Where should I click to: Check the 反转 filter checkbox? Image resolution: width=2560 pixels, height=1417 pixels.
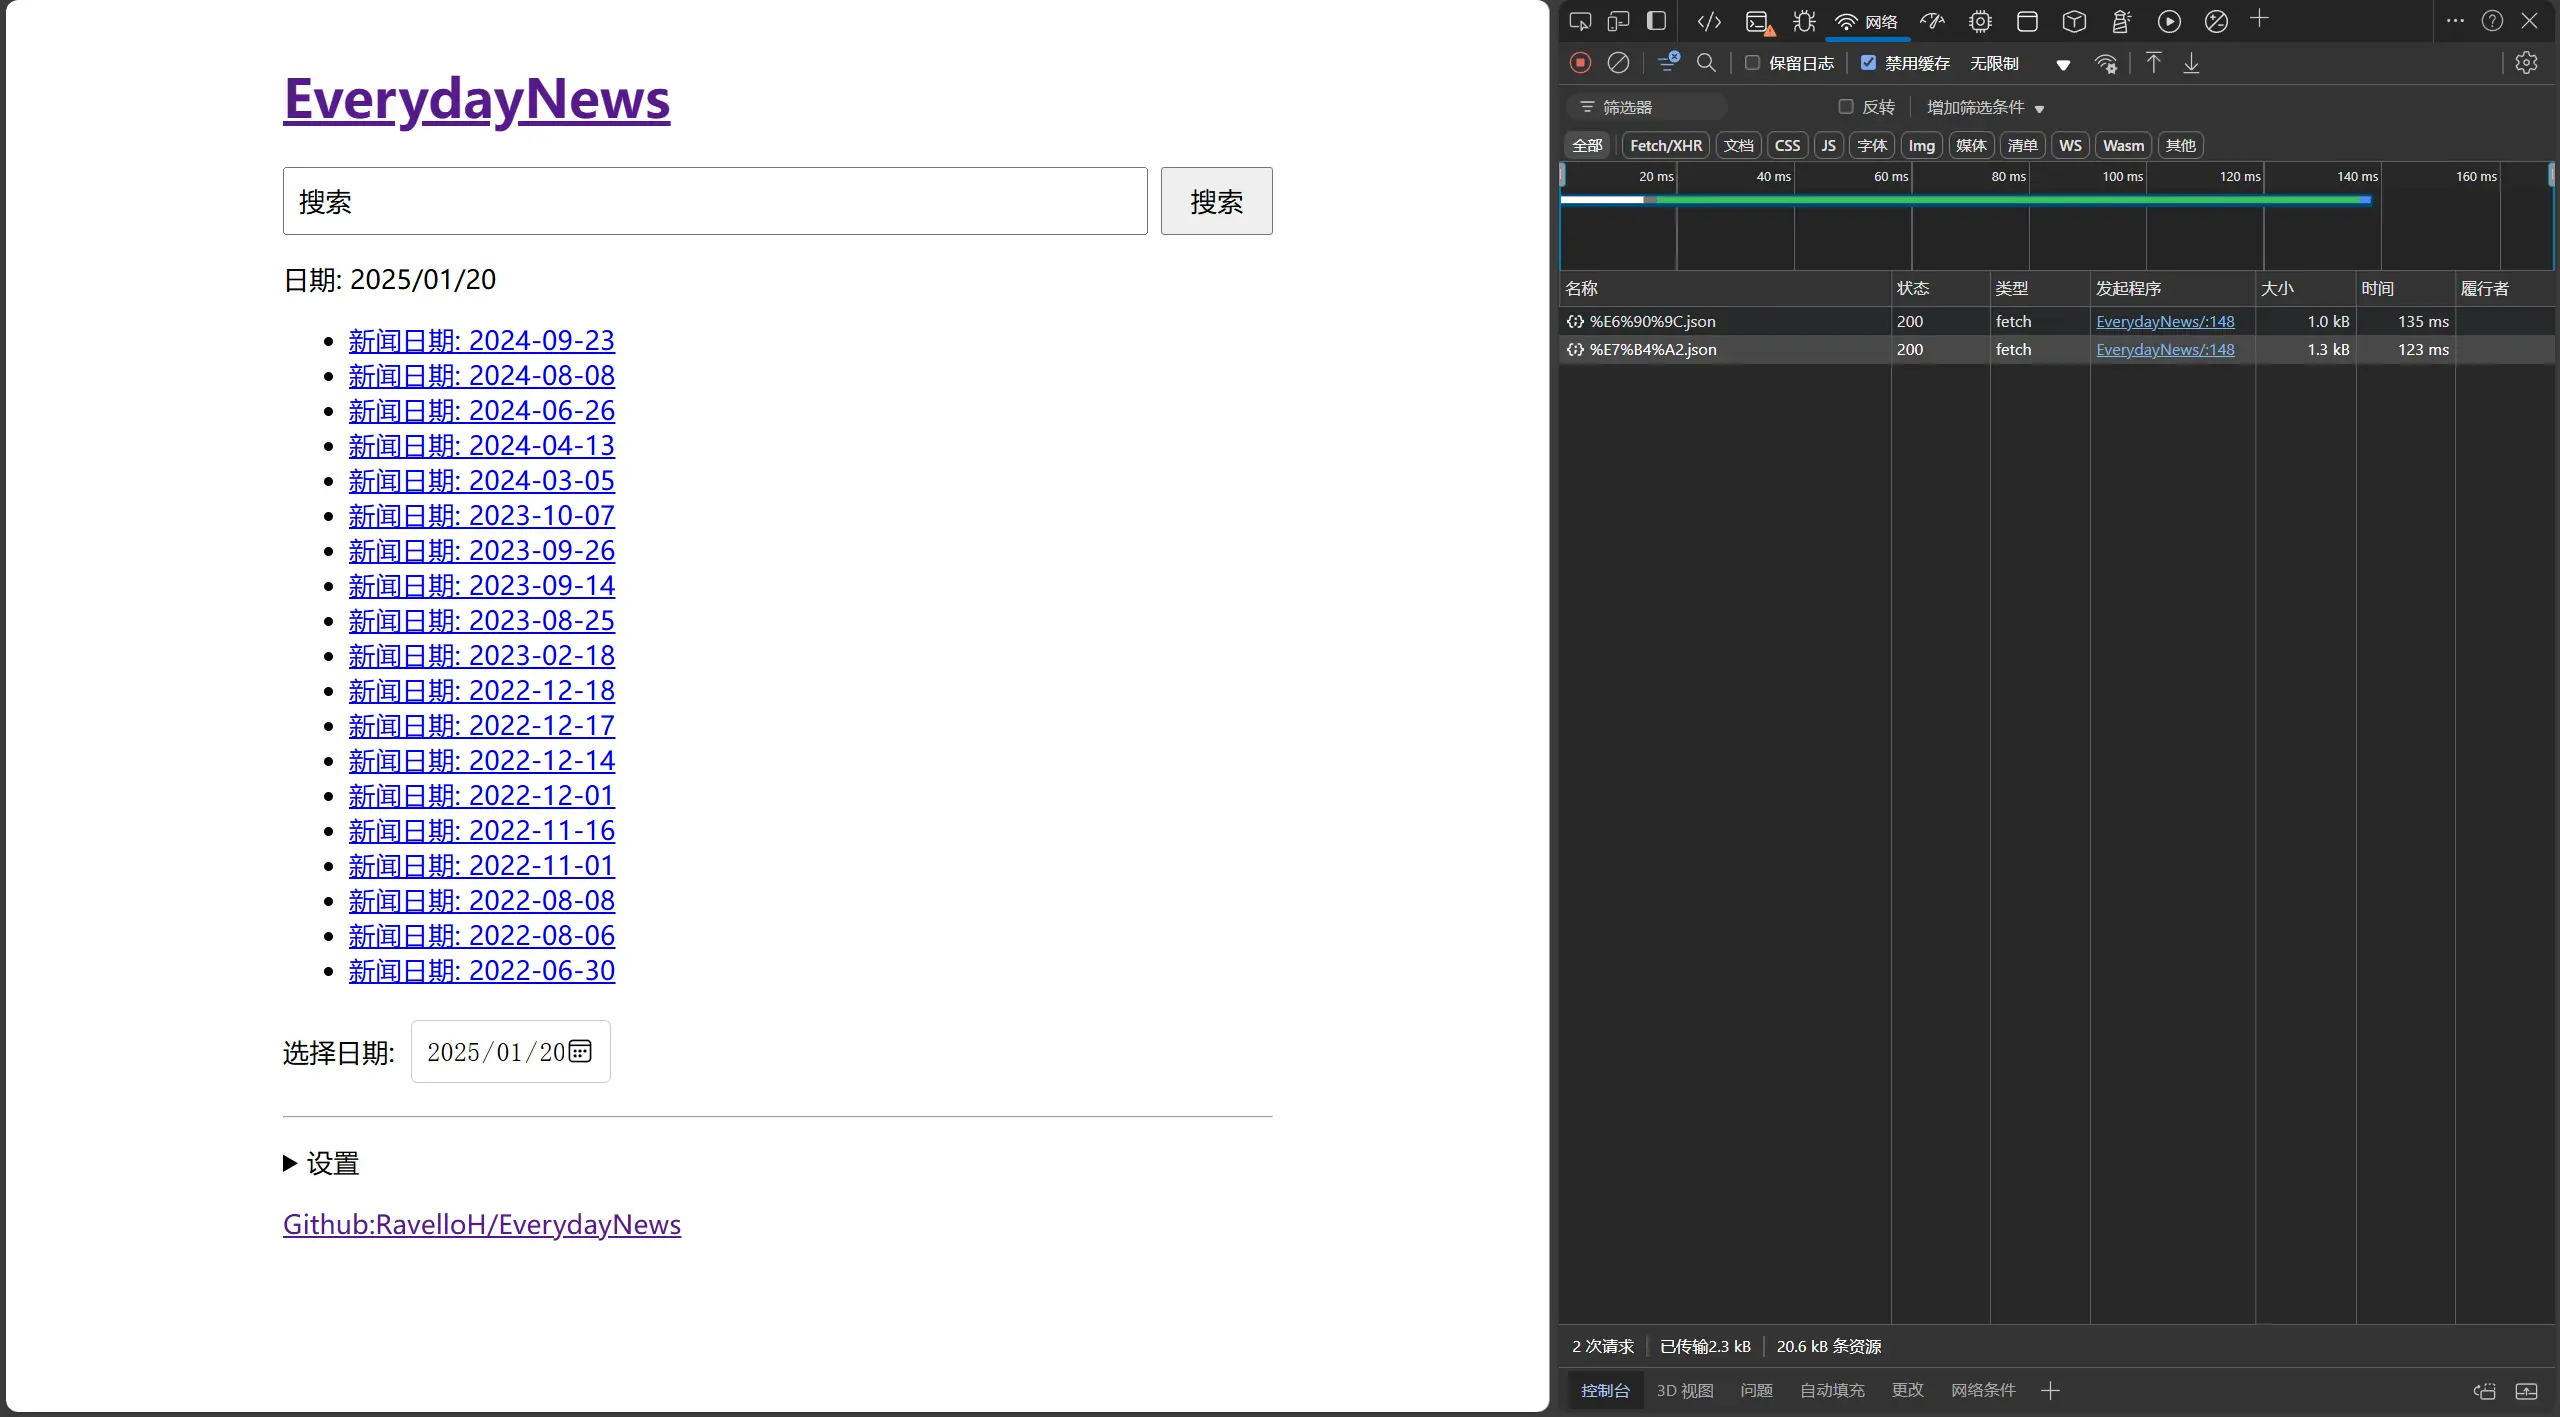(x=1846, y=107)
